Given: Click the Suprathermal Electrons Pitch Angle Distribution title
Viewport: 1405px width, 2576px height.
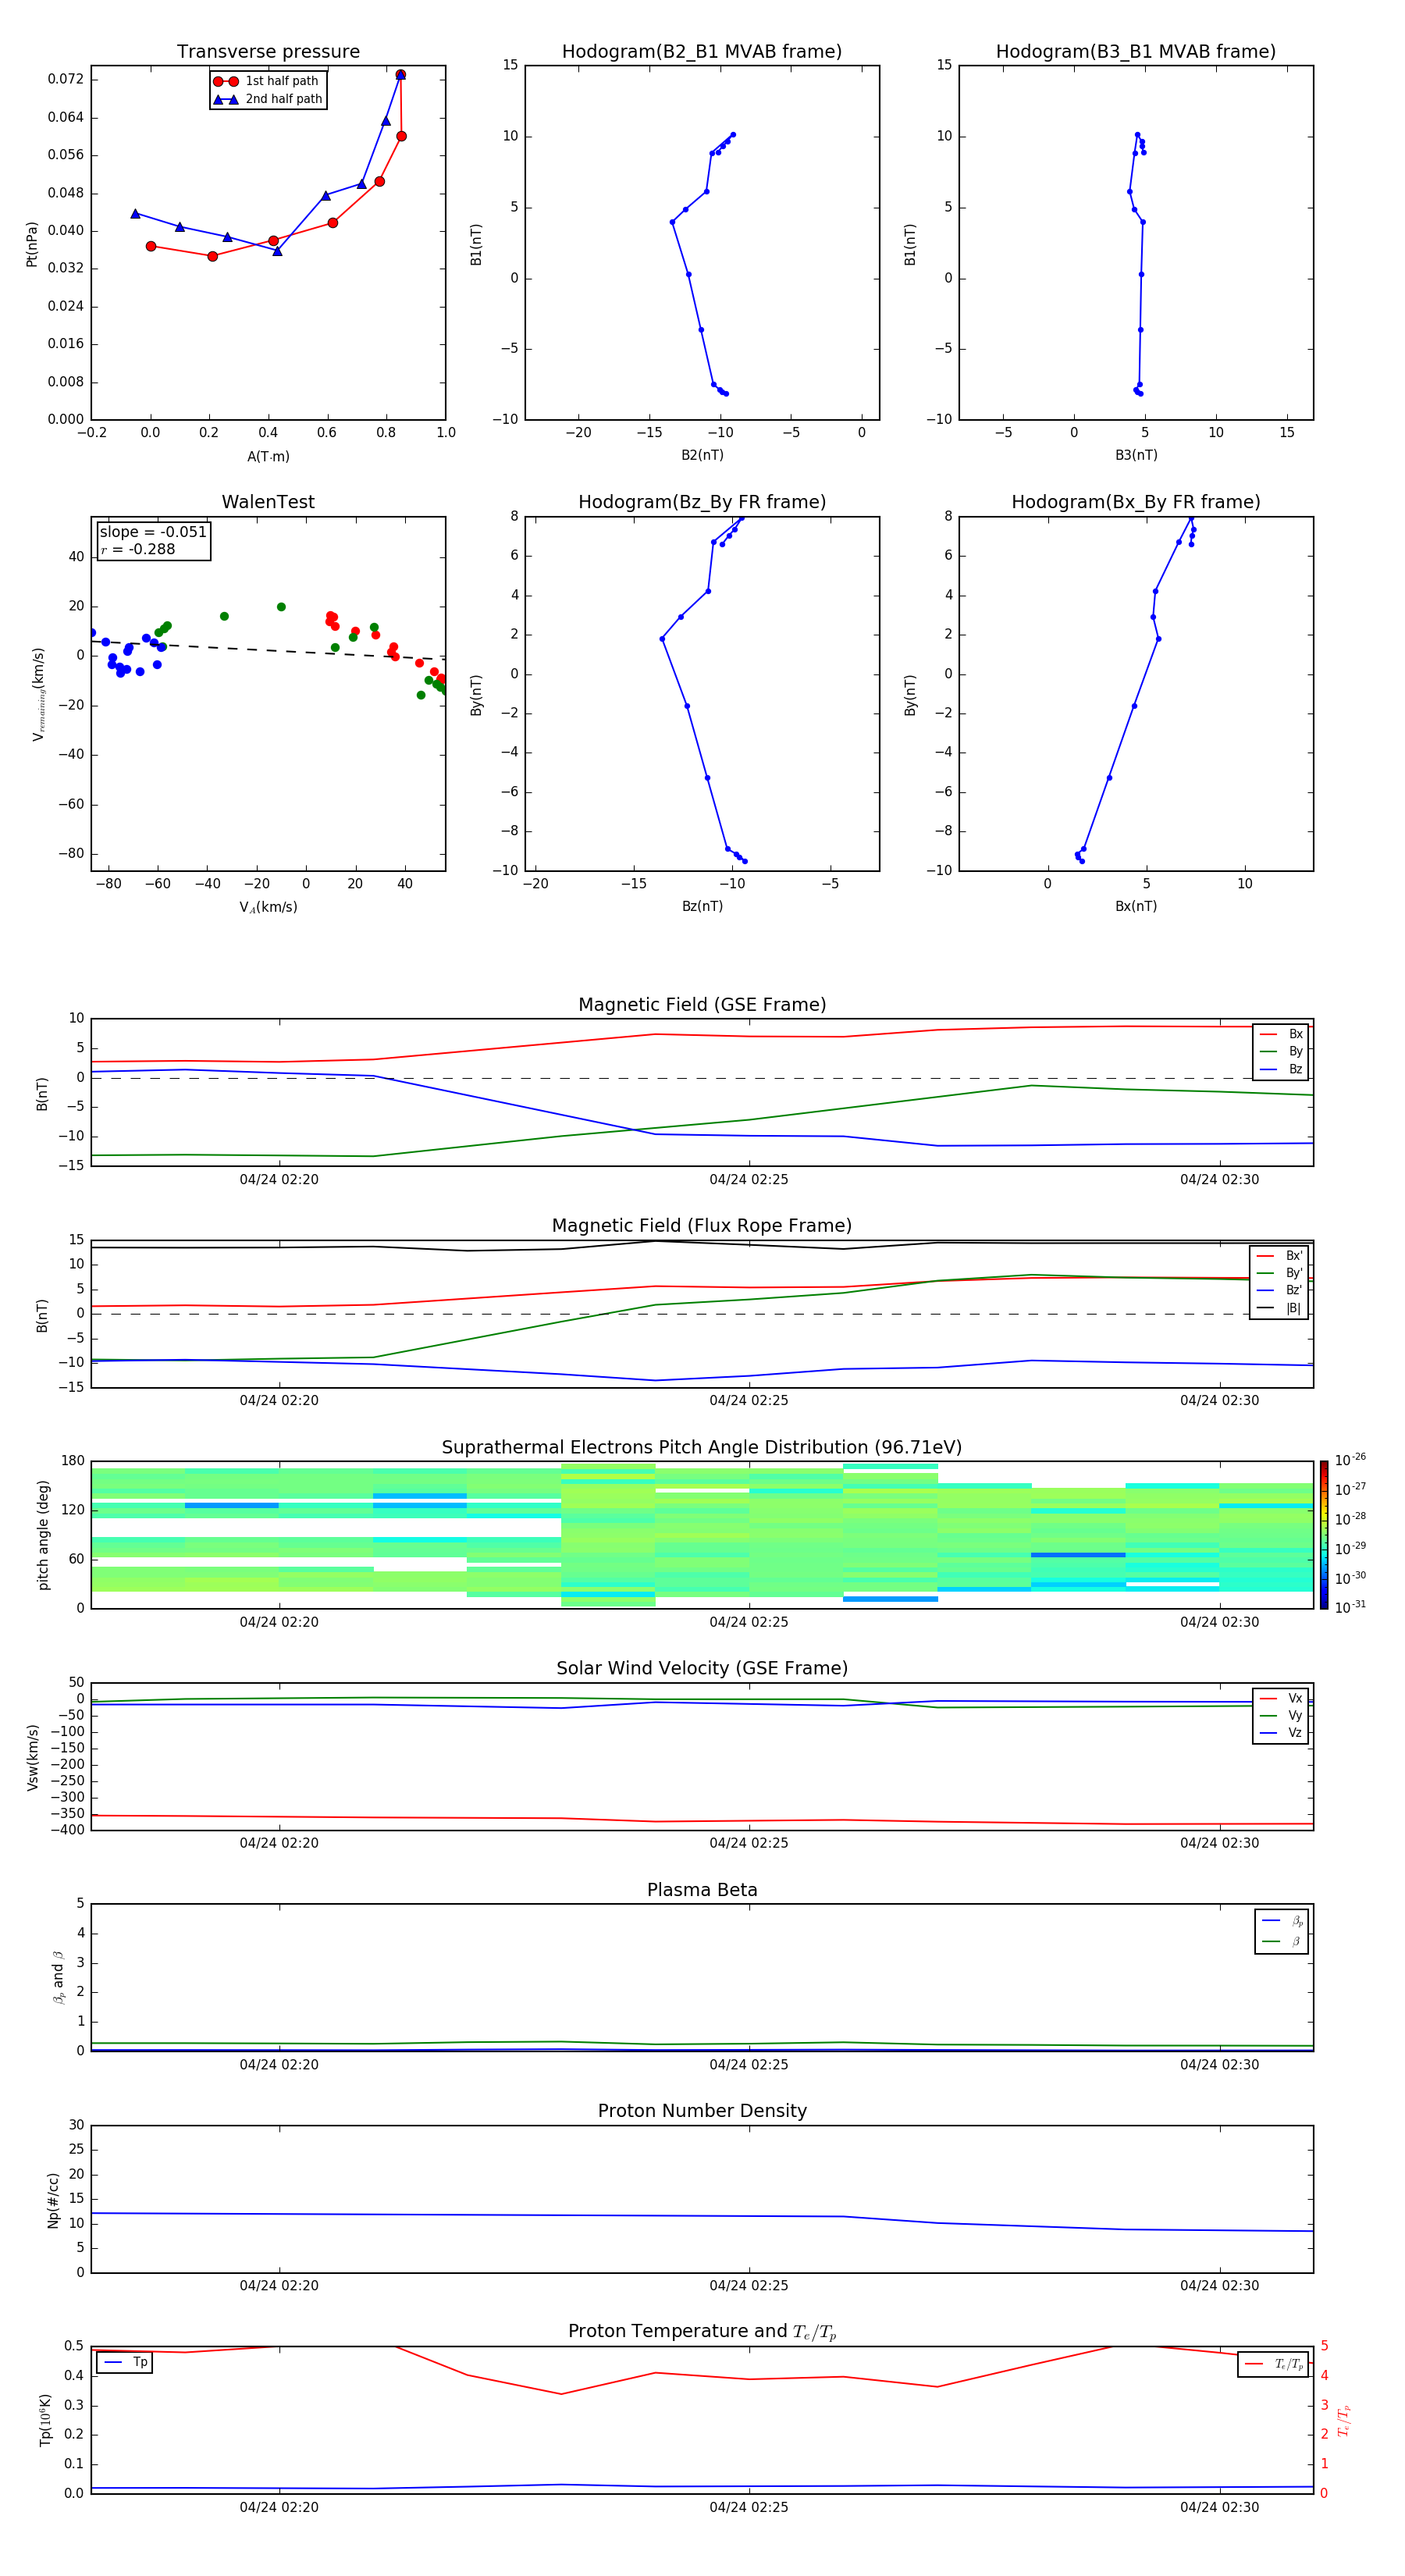Looking at the screenshot, I should click(x=702, y=1448).
